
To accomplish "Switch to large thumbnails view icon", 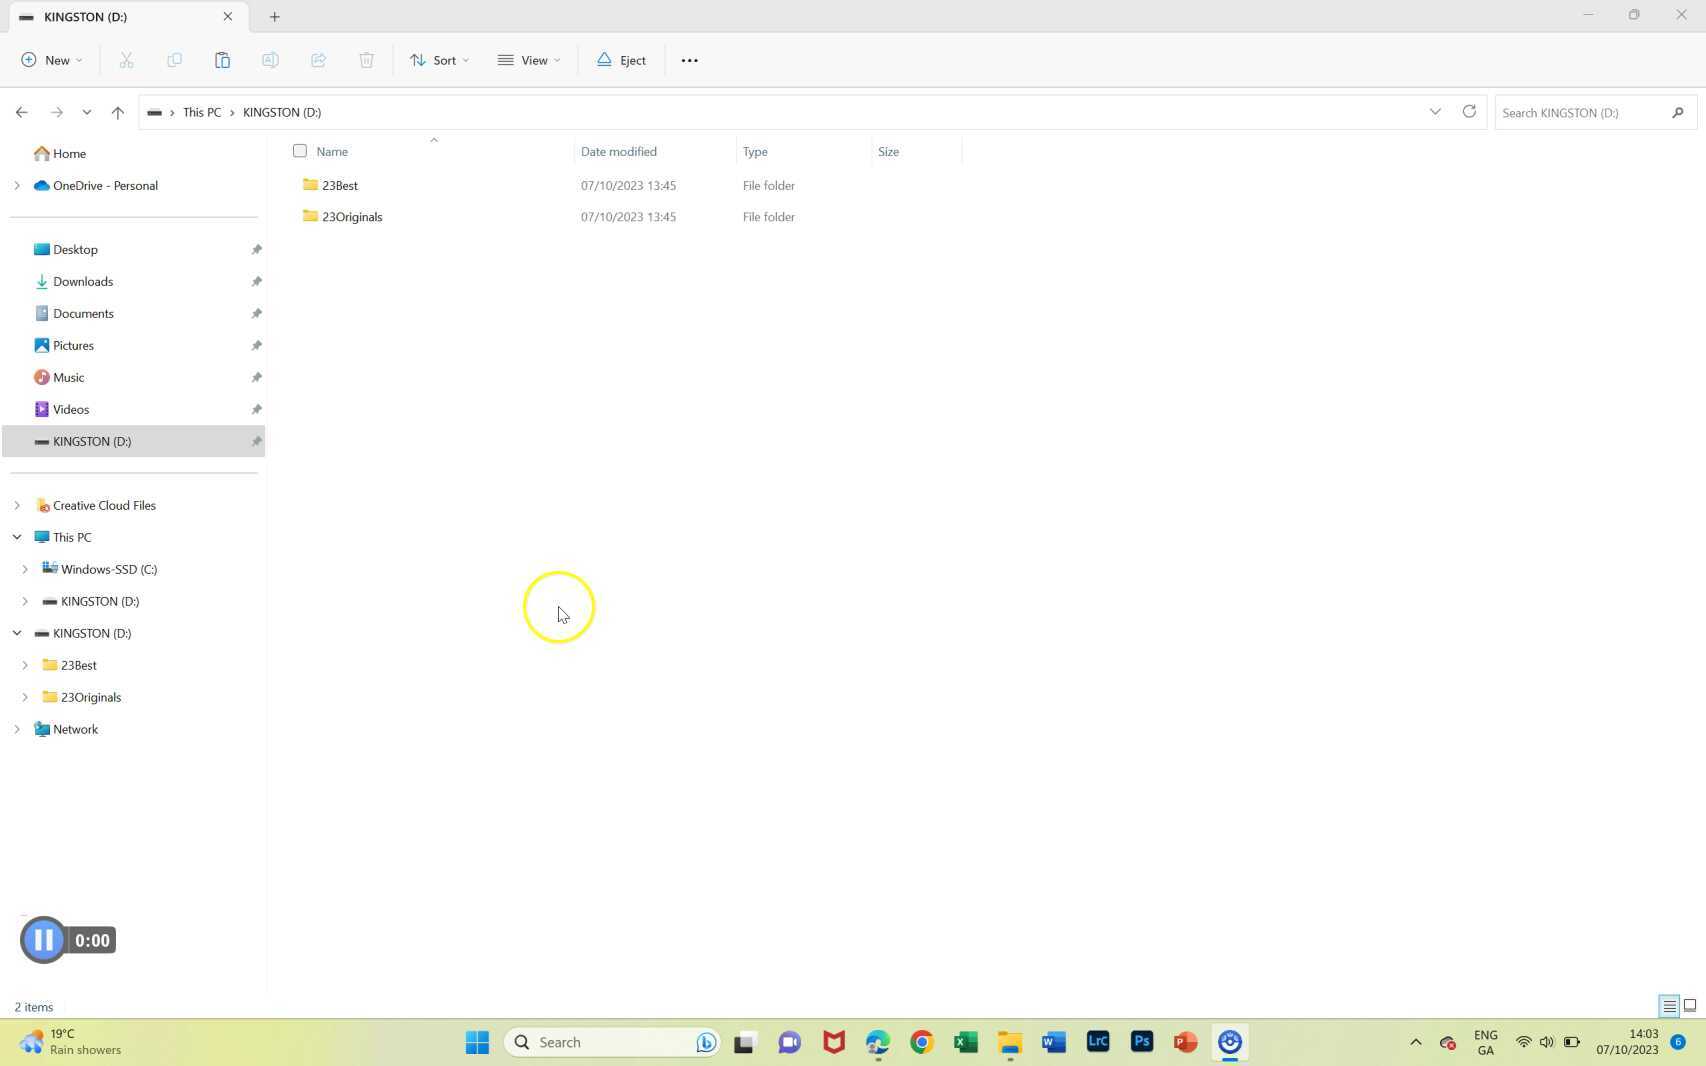I will [1690, 1006].
